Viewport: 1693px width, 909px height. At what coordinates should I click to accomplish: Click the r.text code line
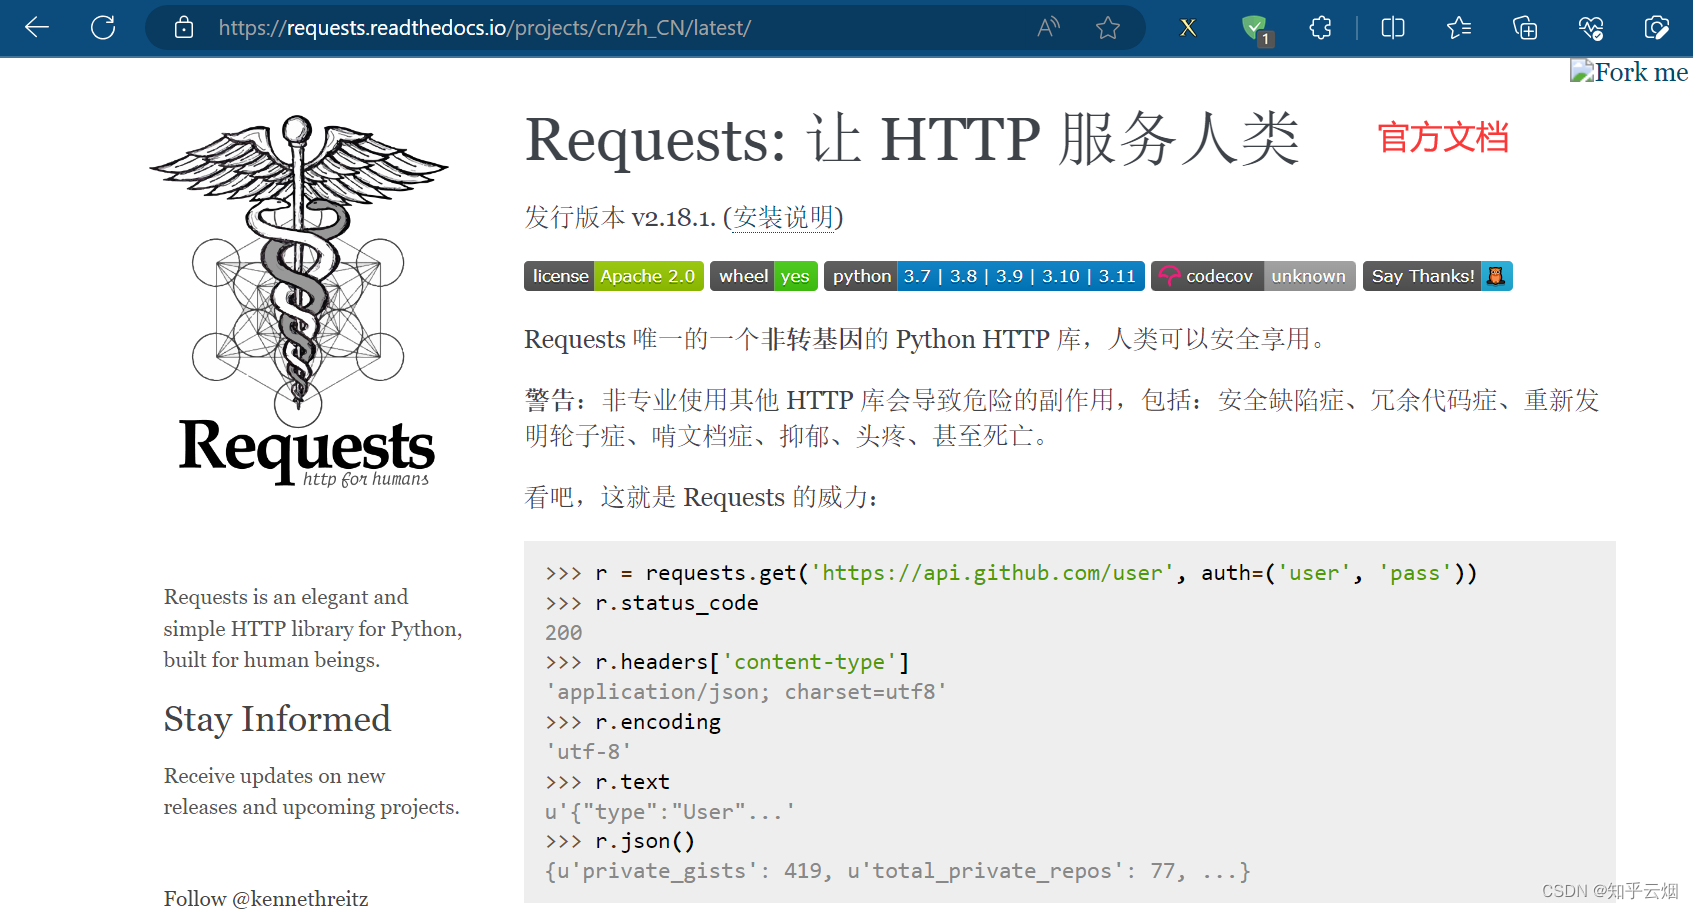607,782
